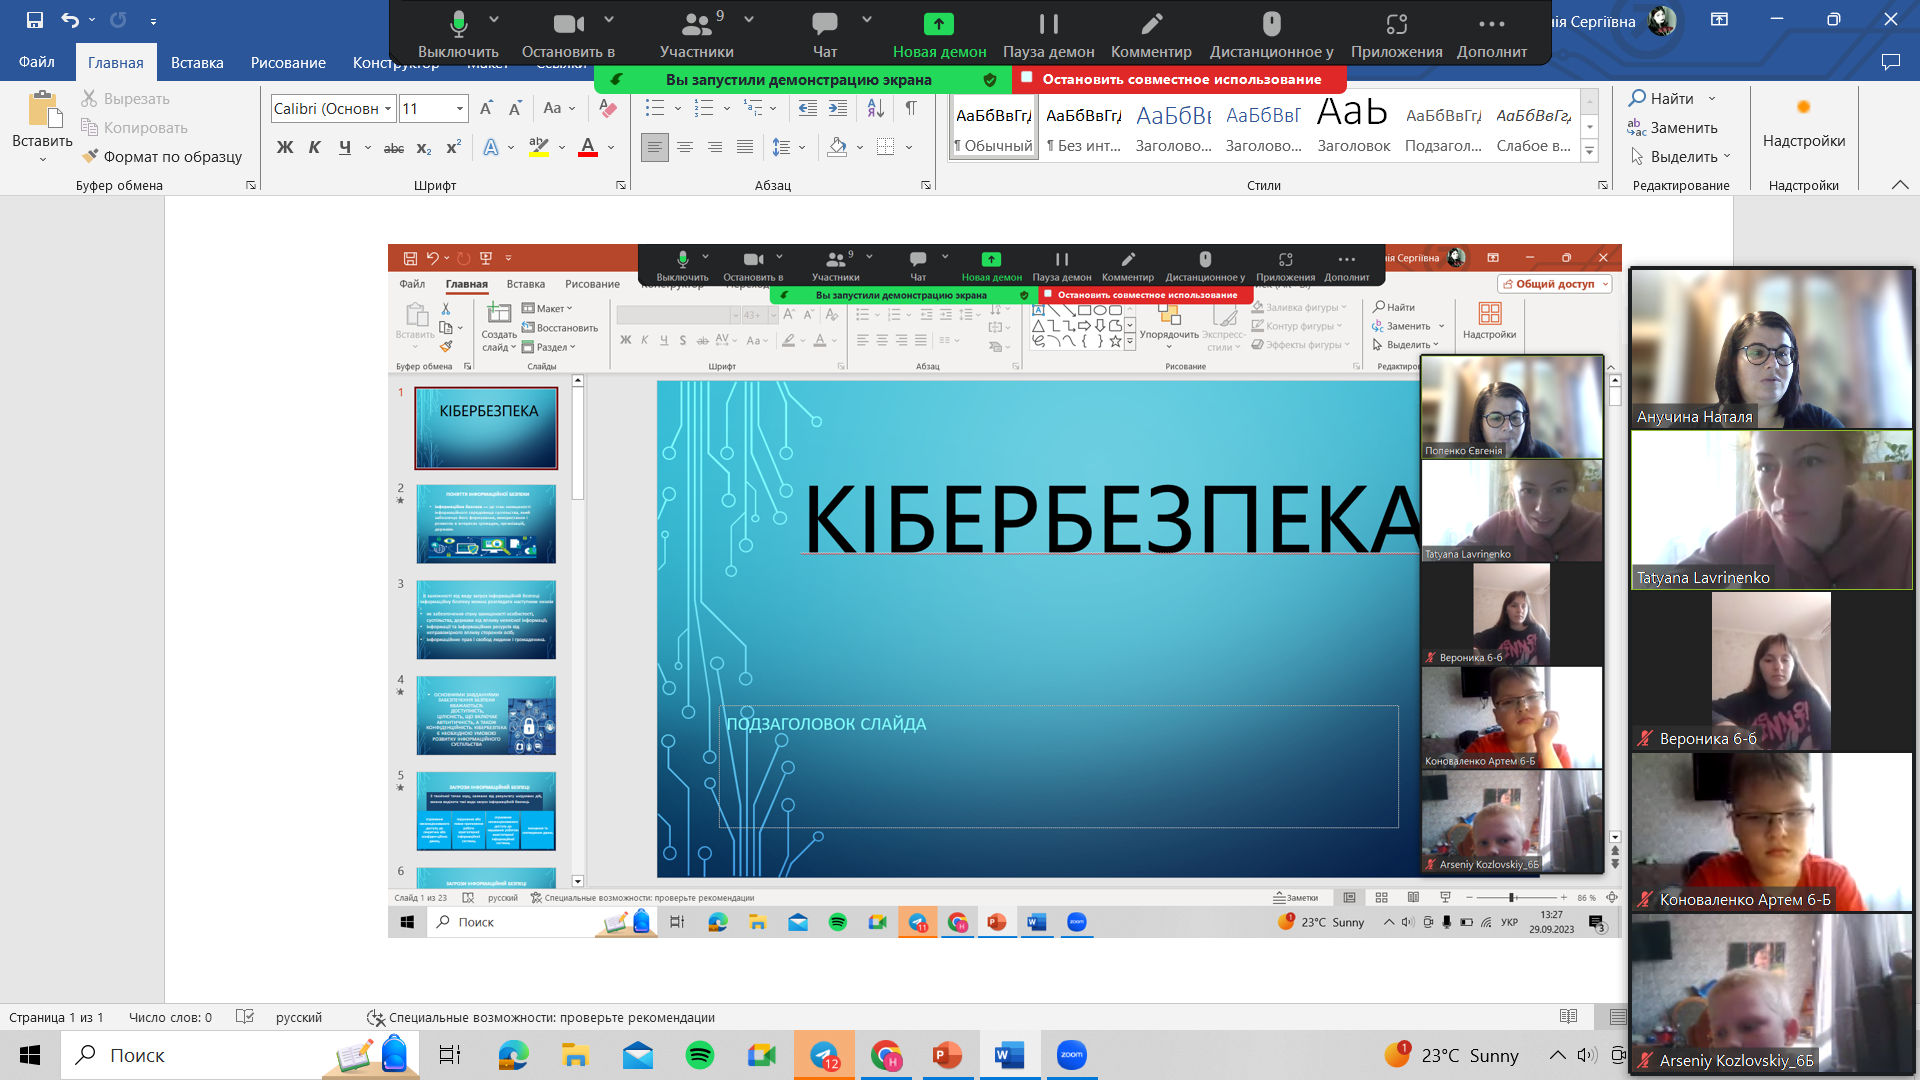Toggle Underline formatting in Word
This screenshot has width=1920, height=1080.
[x=345, y=147]
